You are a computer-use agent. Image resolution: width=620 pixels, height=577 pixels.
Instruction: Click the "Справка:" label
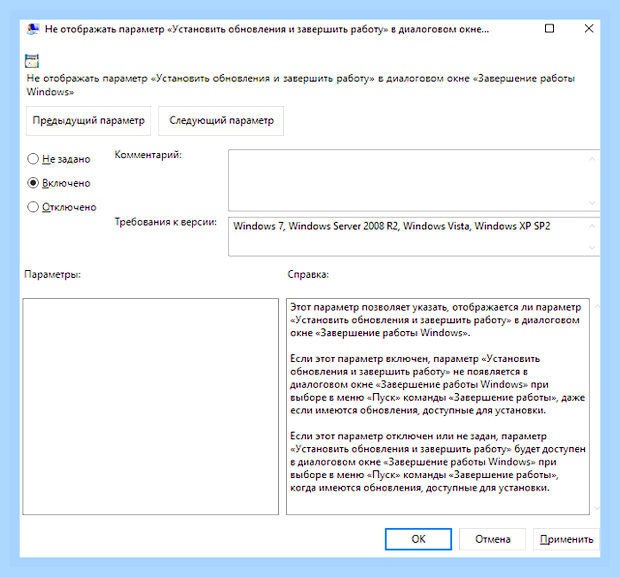point(308,274)
